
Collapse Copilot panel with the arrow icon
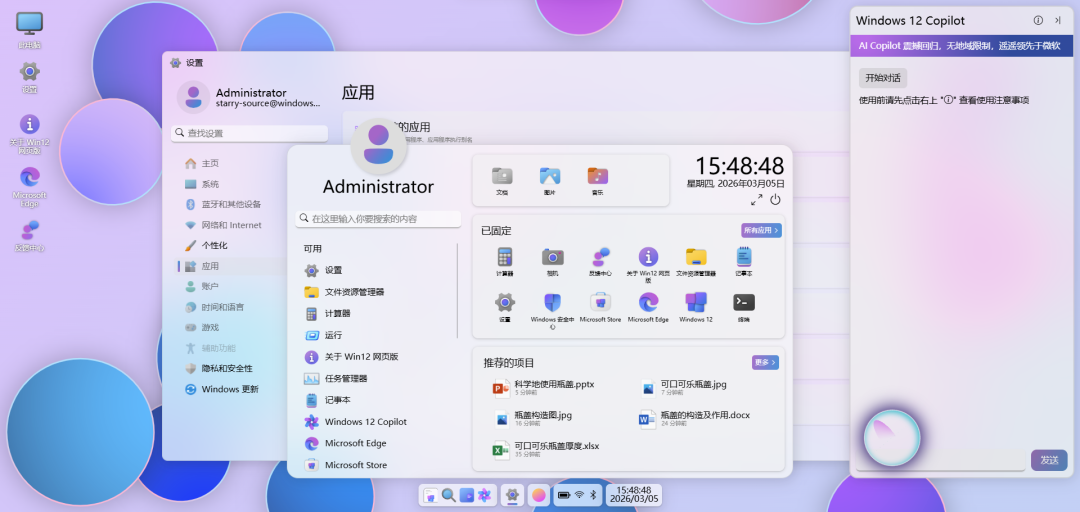click(1058, 21)
